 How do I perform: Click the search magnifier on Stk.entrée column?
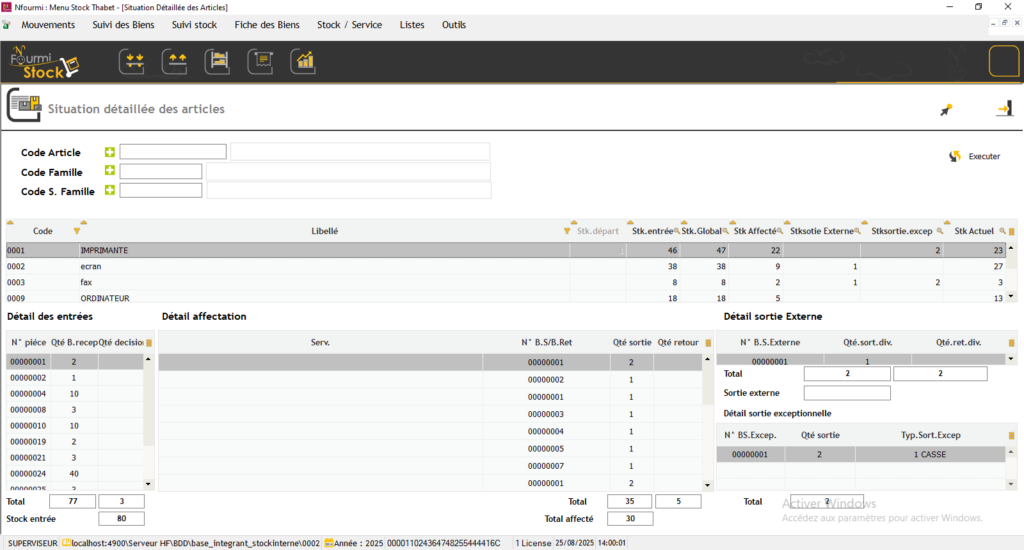coord(675,231)
